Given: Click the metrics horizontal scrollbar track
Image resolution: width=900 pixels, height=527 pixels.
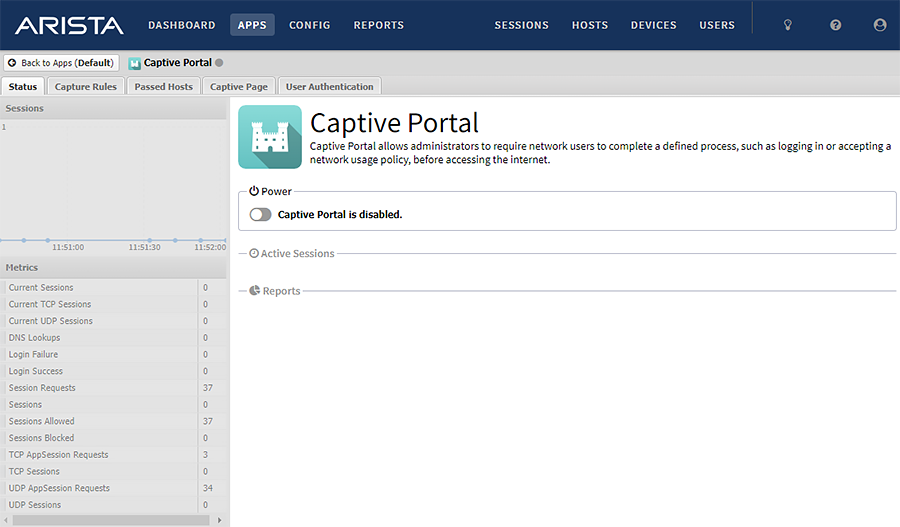Looking at the screenshot, I should (x=111, y=520).
